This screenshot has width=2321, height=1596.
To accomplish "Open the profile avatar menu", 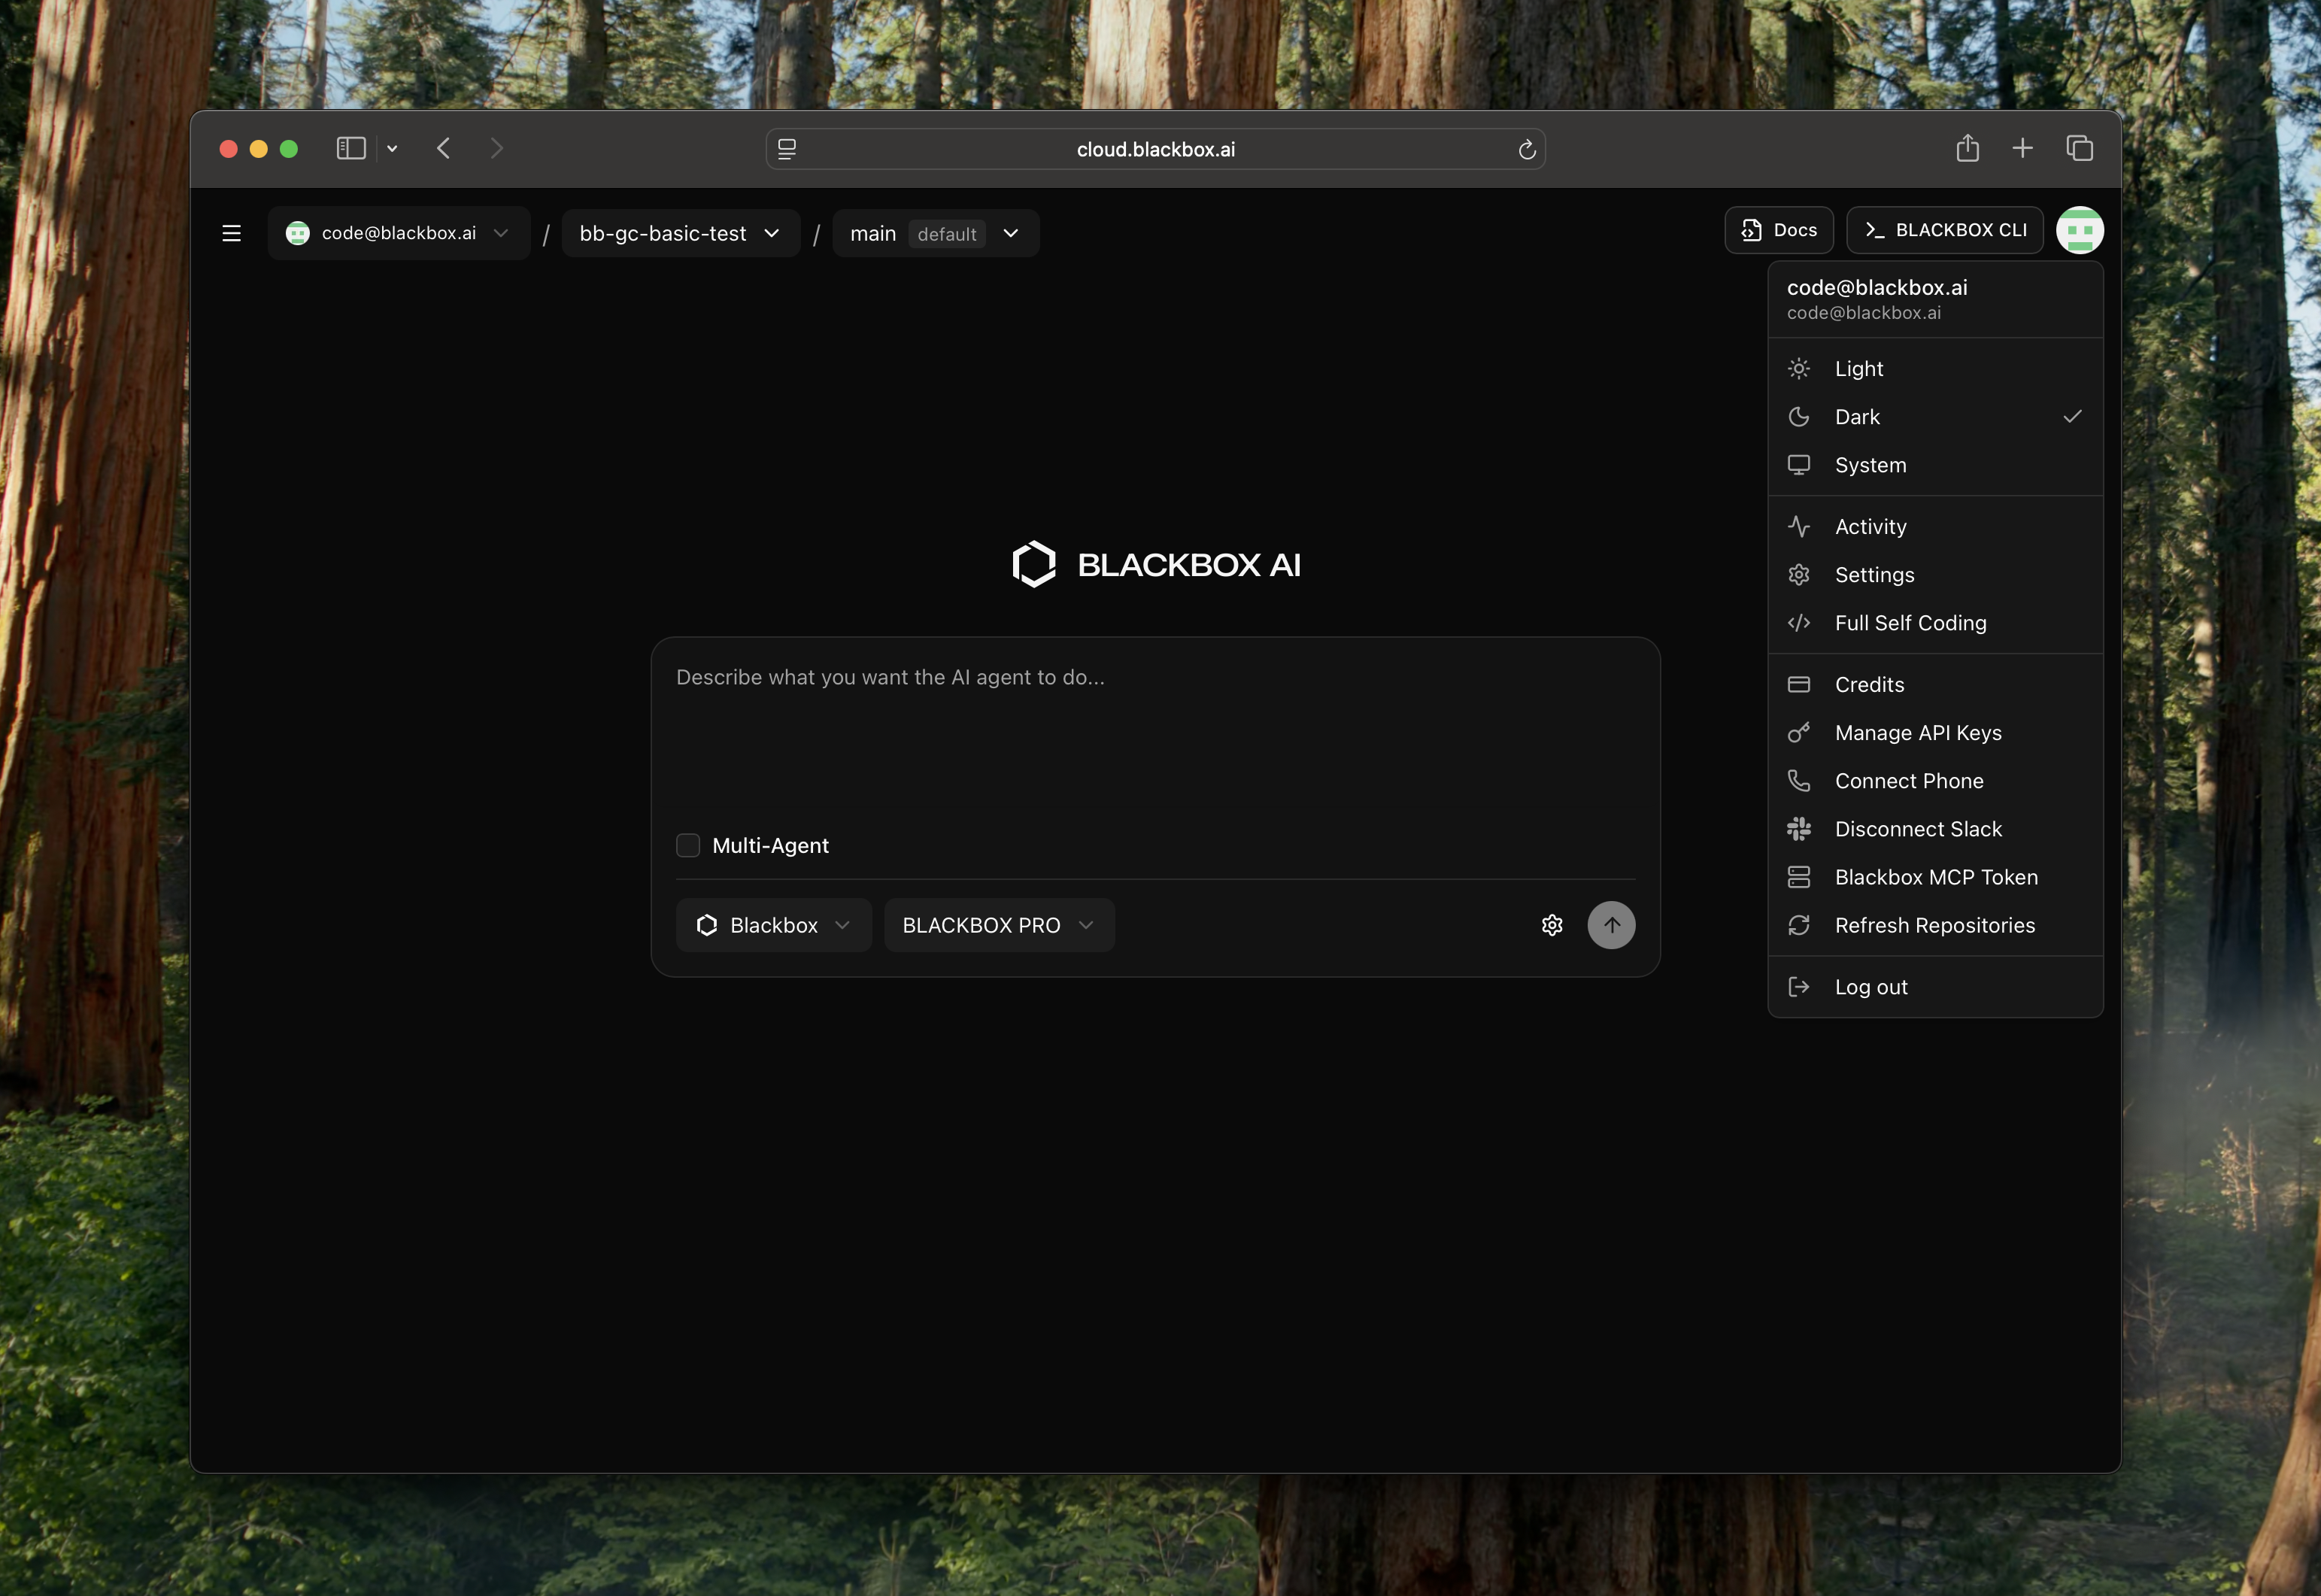I will [2080, 230].
